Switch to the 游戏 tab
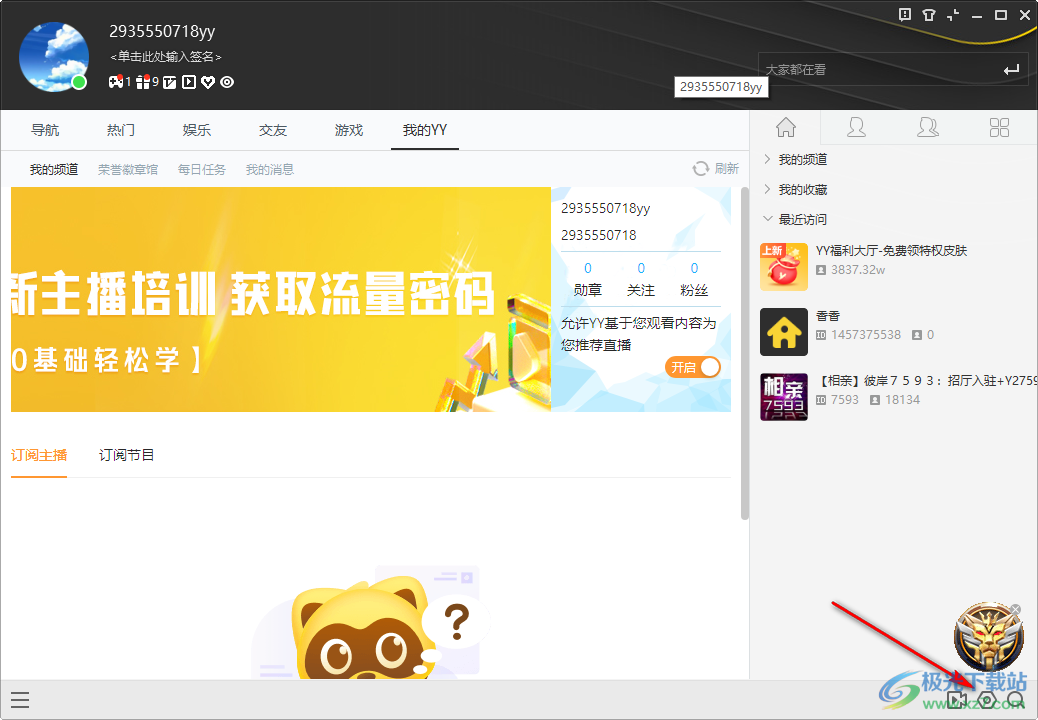The image size is (1038, 720). coord(349,130)
